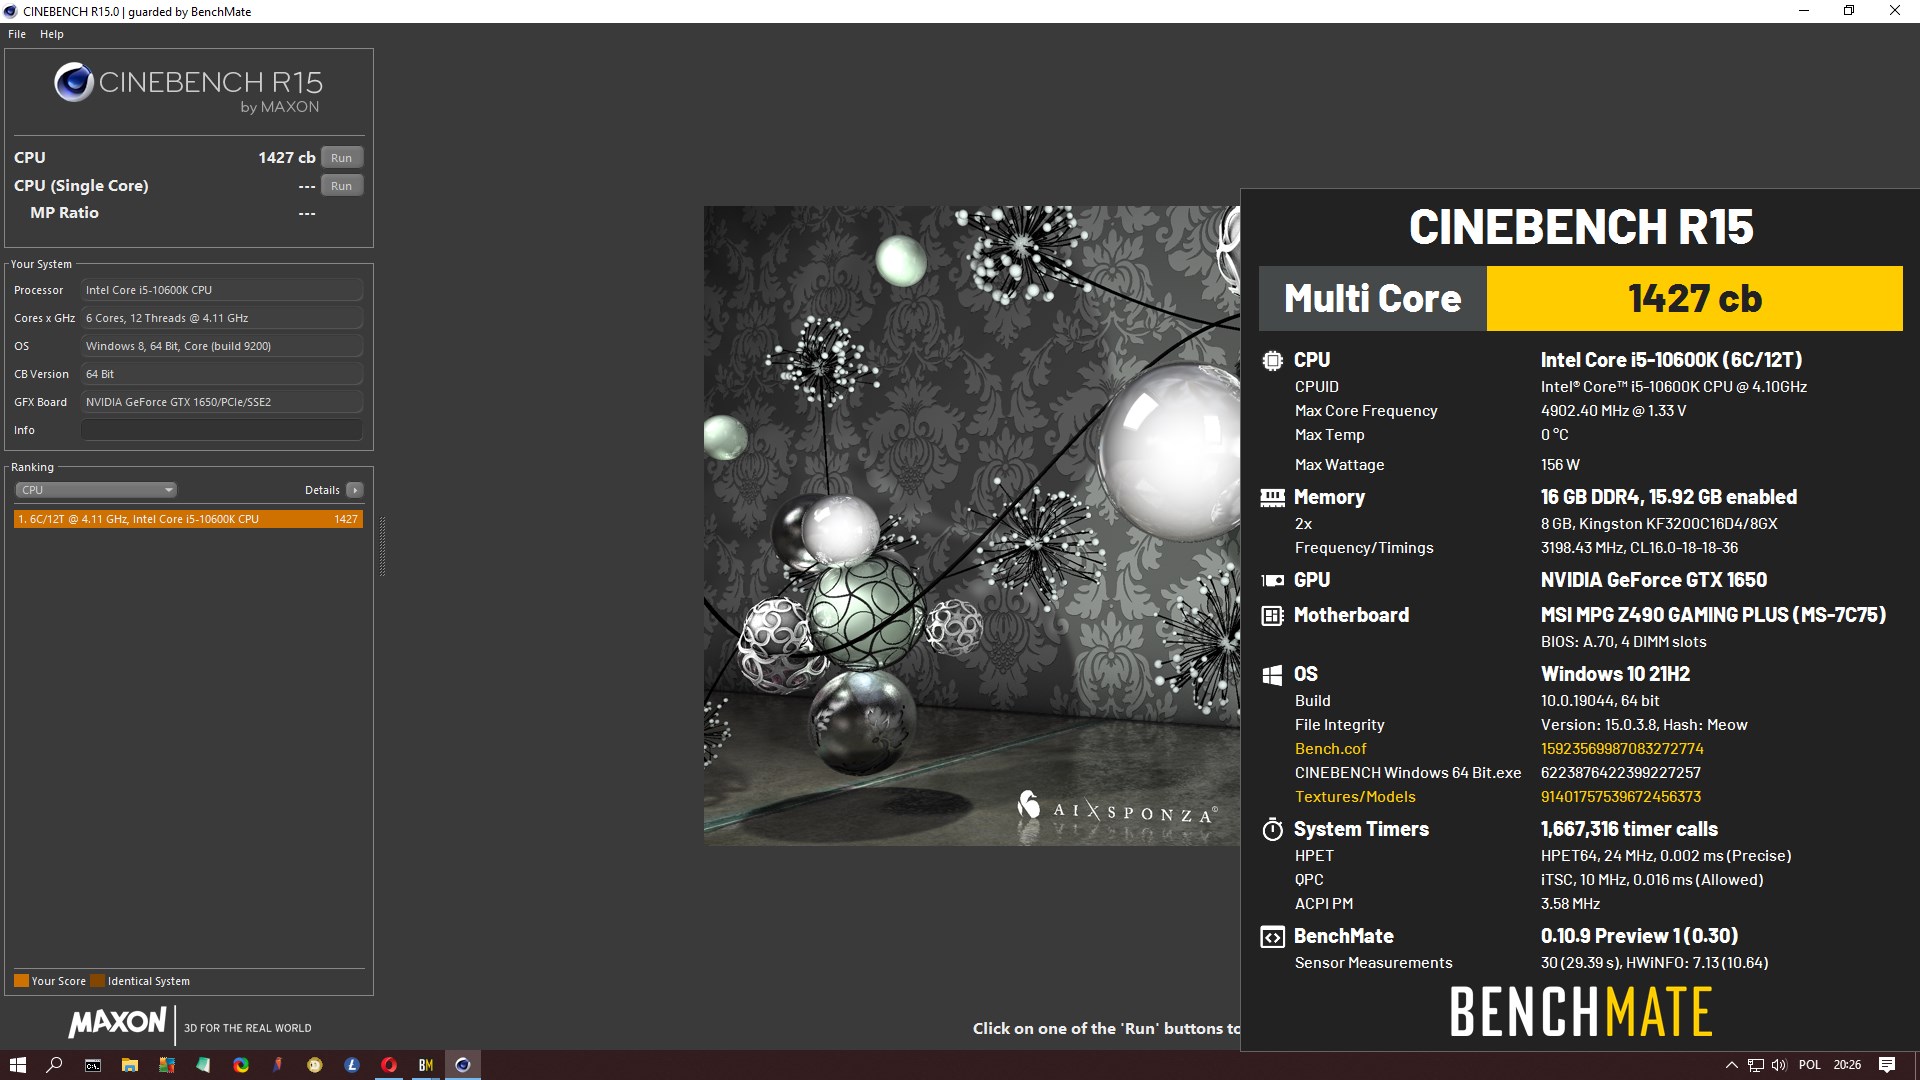Image resolution: width=1920 pixels, height=1080 pixels.
Task: Open the Help menu
Action: (x=52, y=34)
